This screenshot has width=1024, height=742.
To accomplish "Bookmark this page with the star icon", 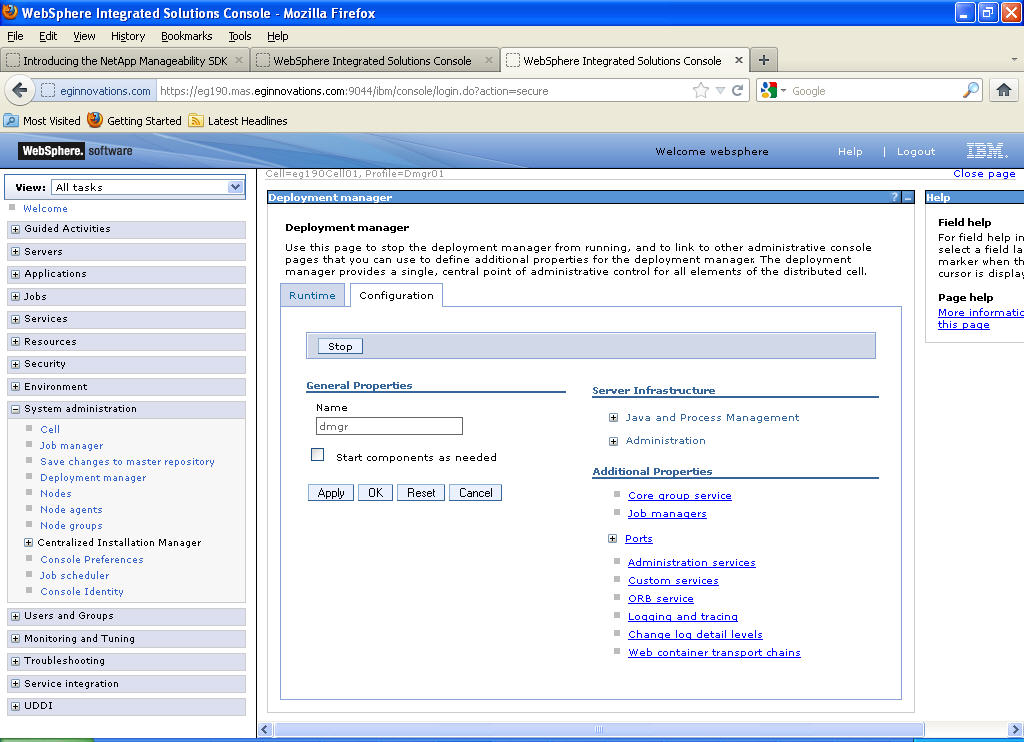I will click(x=701, y=91).
